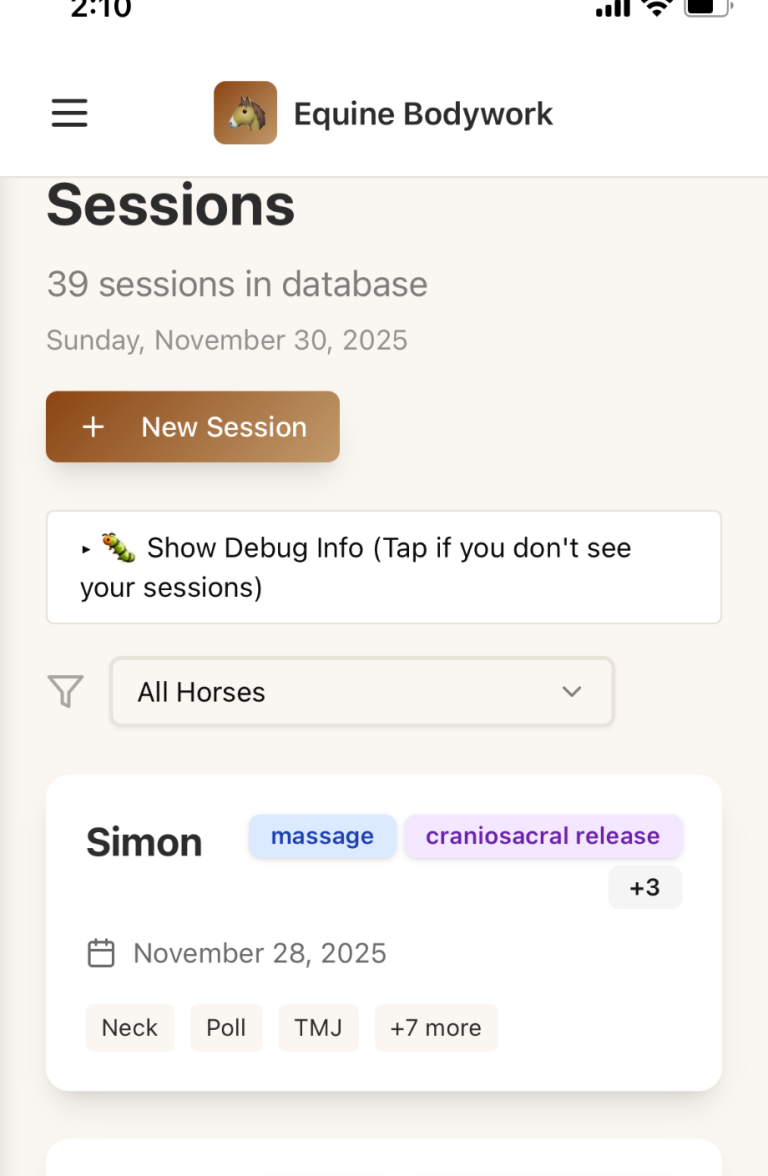The width and height of the screenshot is (768, 1176).
Task: Open the All Horses dropdown
Action: (x=361, y=691)
